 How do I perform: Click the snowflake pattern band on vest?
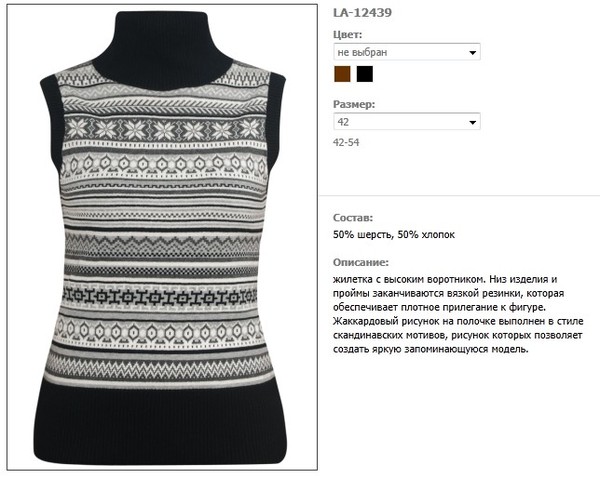[165, 129]
